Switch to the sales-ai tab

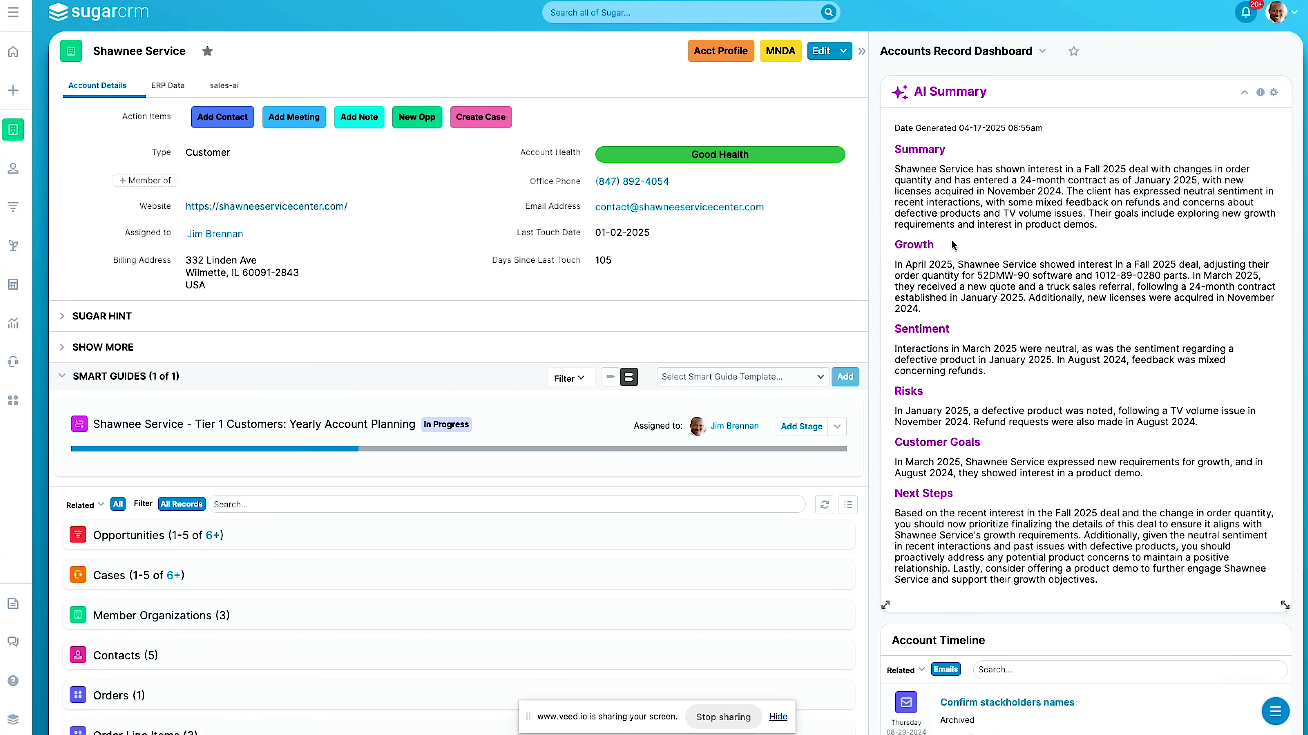click(x=224, y=86)
